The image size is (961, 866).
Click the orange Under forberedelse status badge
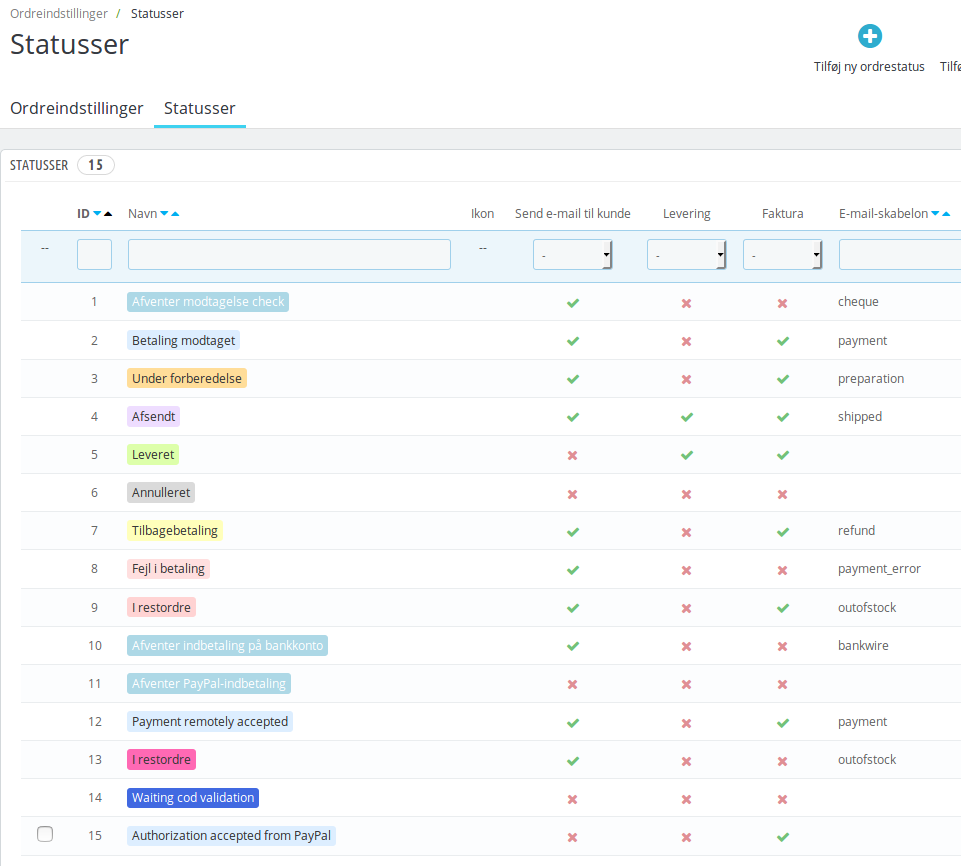pos(187,378)
